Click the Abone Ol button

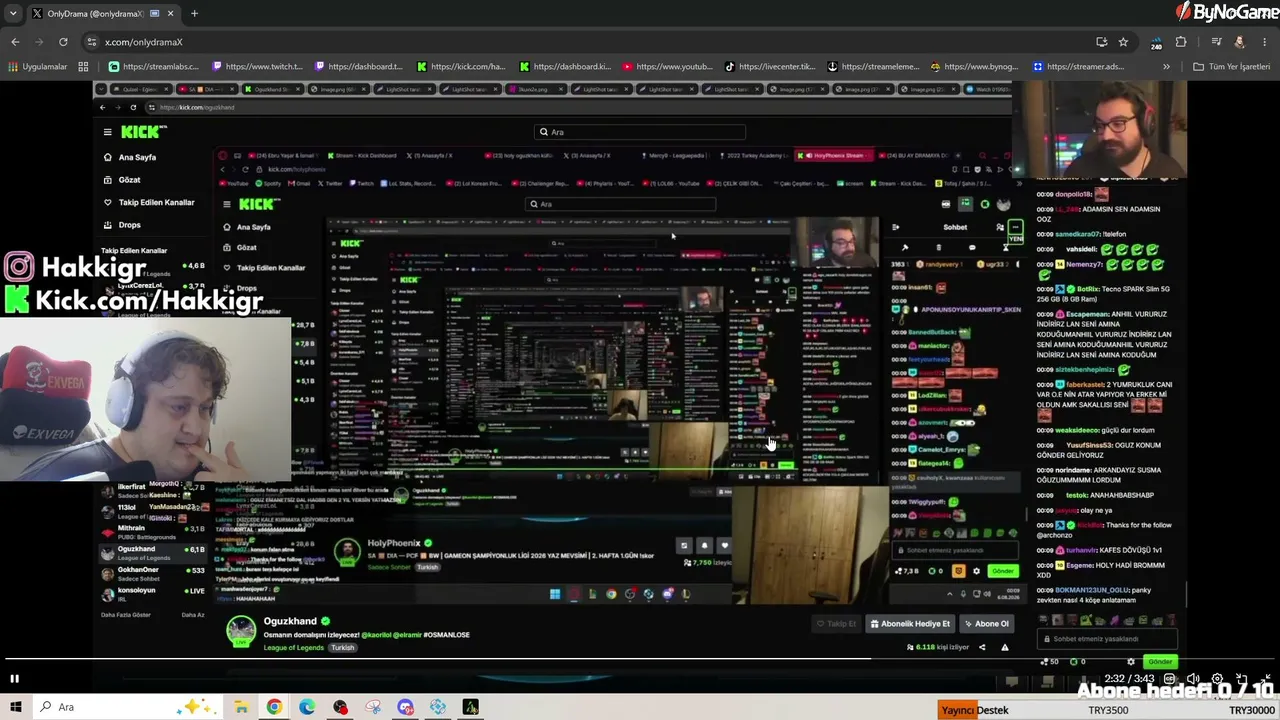[985, 624]
